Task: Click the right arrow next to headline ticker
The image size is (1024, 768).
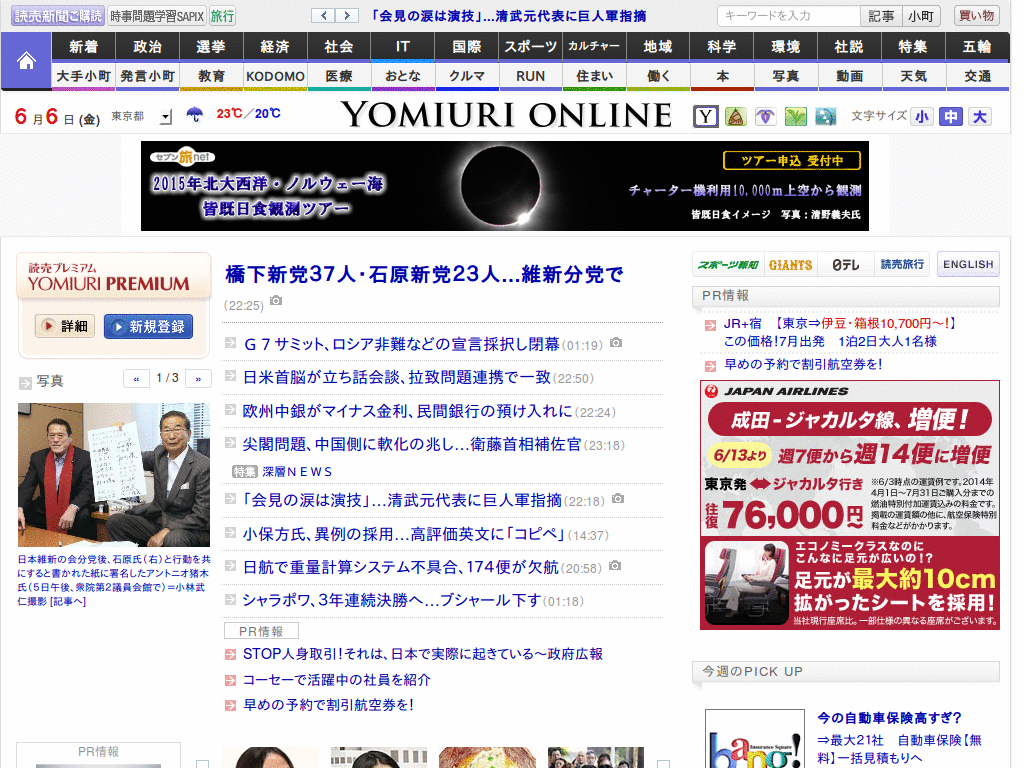Action: coord(345,15)
